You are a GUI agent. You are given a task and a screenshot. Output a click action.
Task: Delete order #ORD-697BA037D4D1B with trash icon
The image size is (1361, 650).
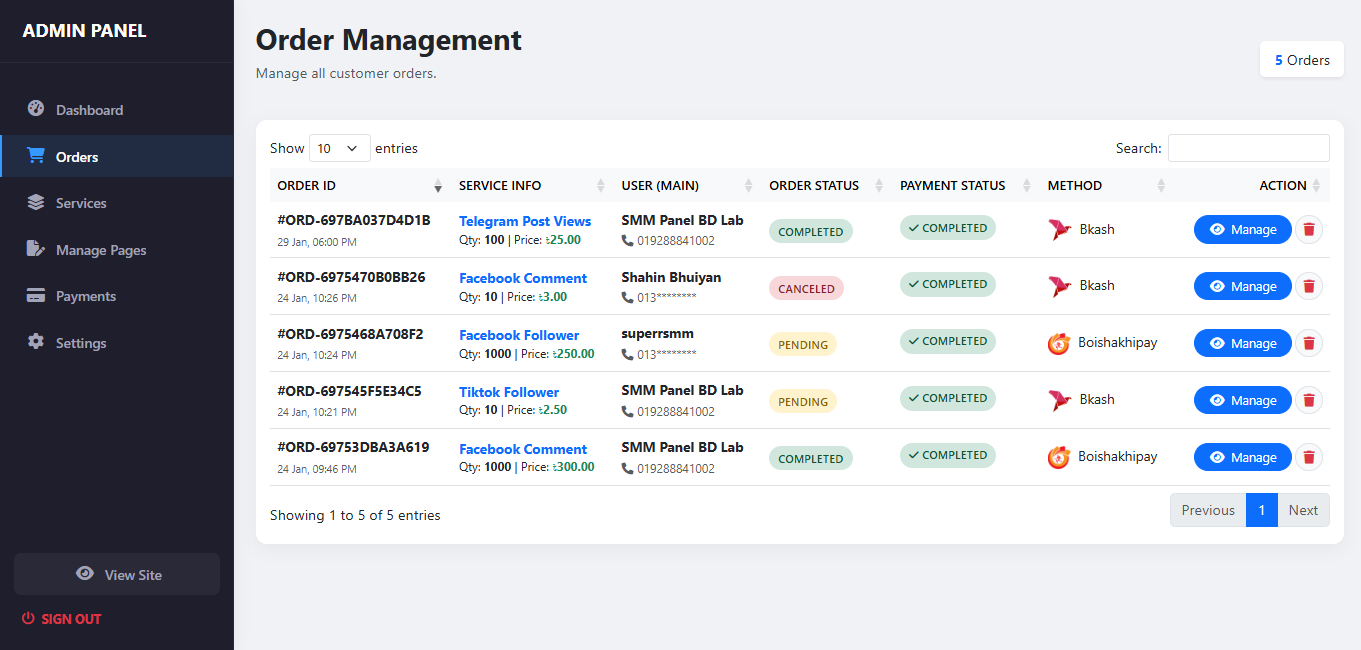tap(1308, 230)
